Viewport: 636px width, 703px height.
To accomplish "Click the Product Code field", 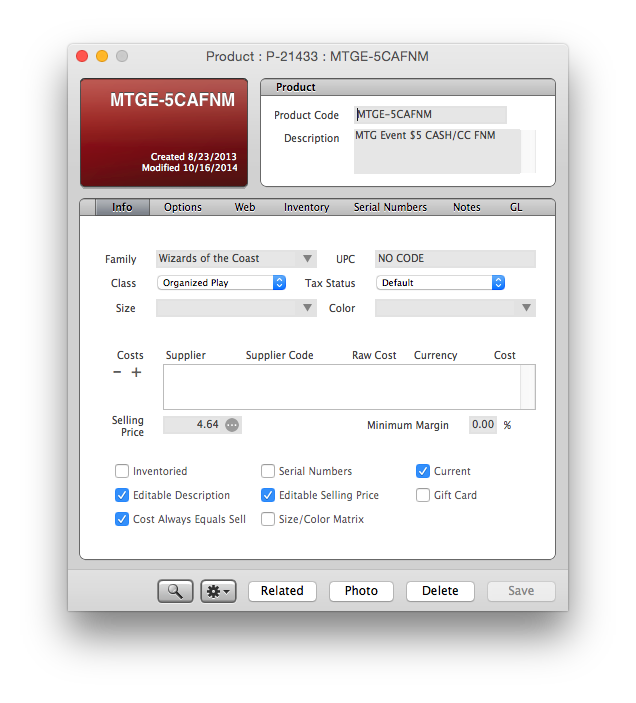I will (430, 115).
